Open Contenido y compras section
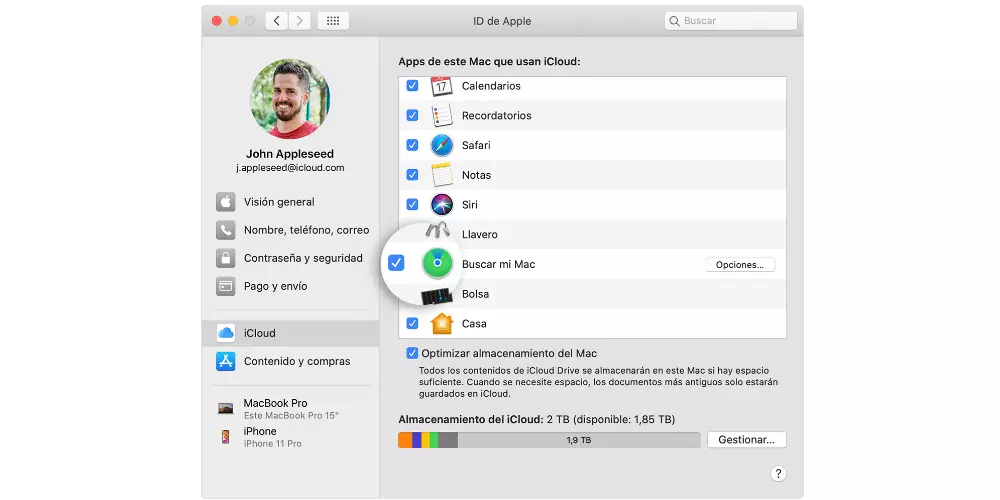1000x500 pixels. [291, 361]
